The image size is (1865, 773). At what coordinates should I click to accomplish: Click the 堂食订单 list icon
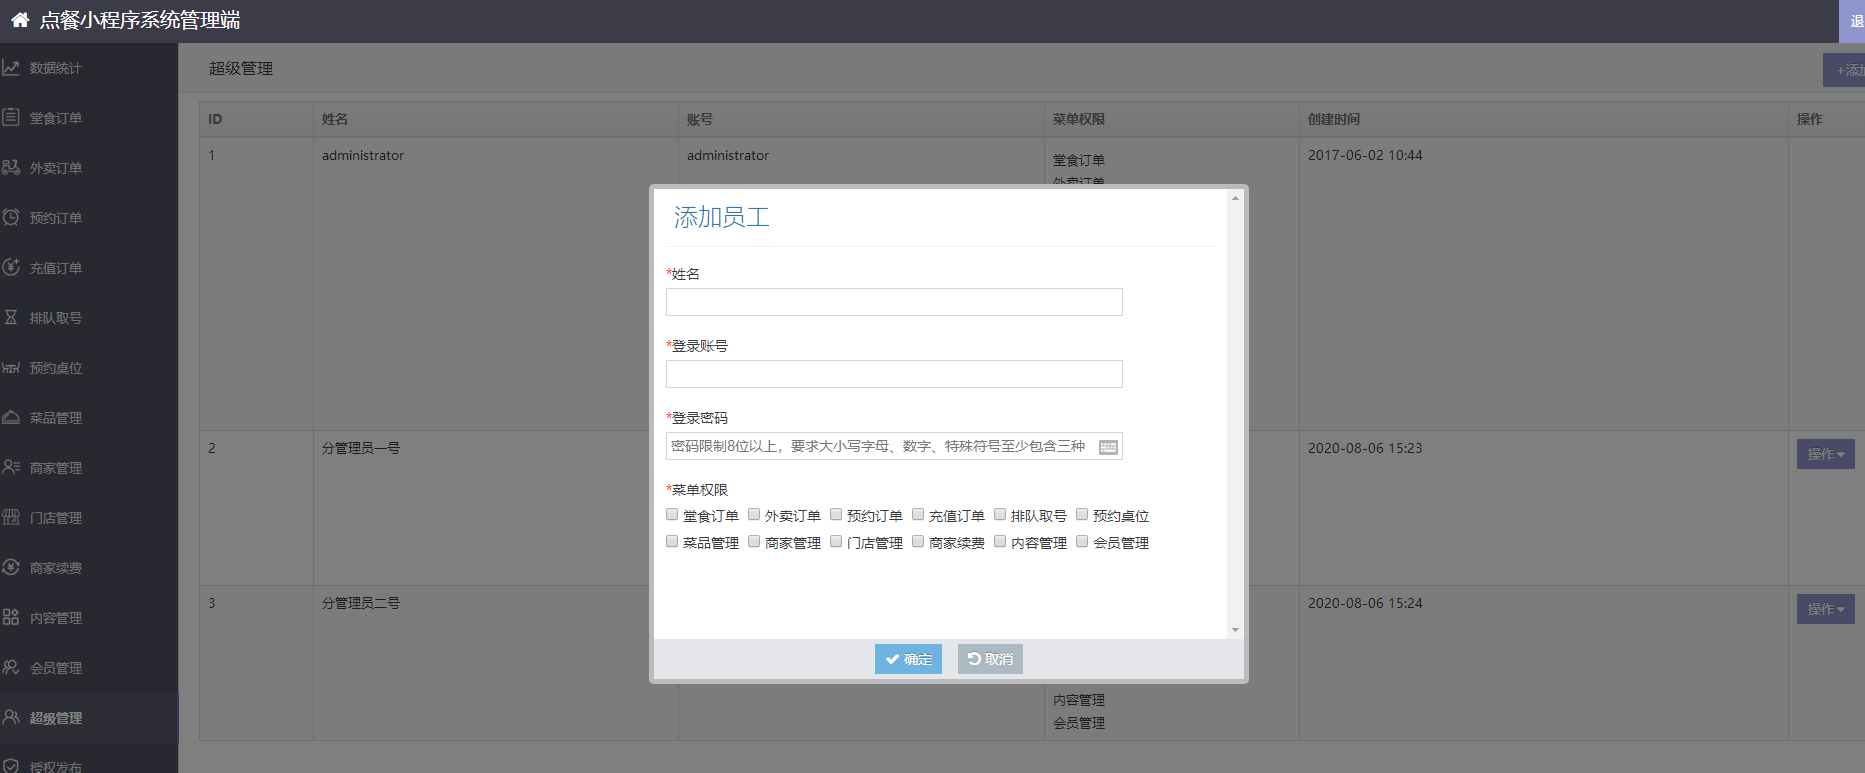11,117
